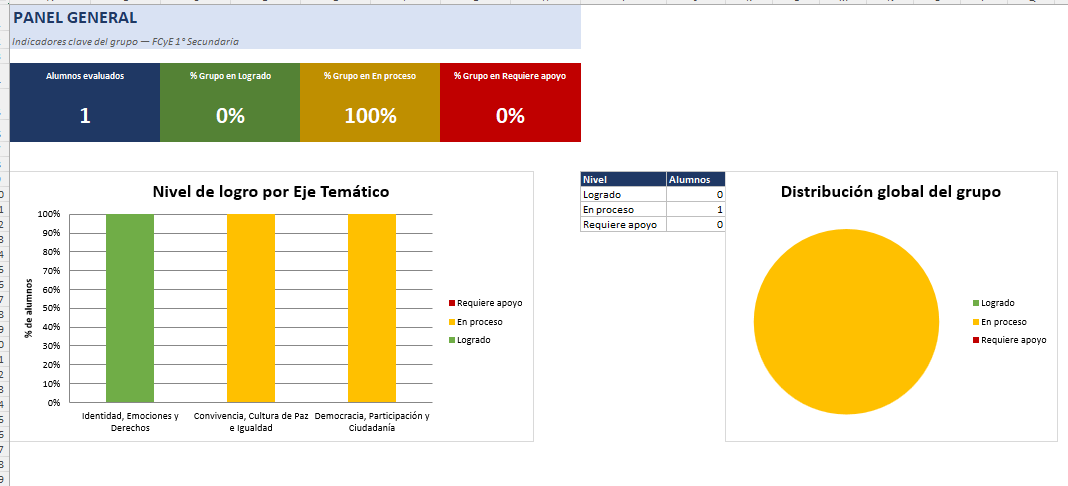Select the chart title 'Distribución global del grupo'
The width and height of the screenshot is (1068, 486).
891,192
